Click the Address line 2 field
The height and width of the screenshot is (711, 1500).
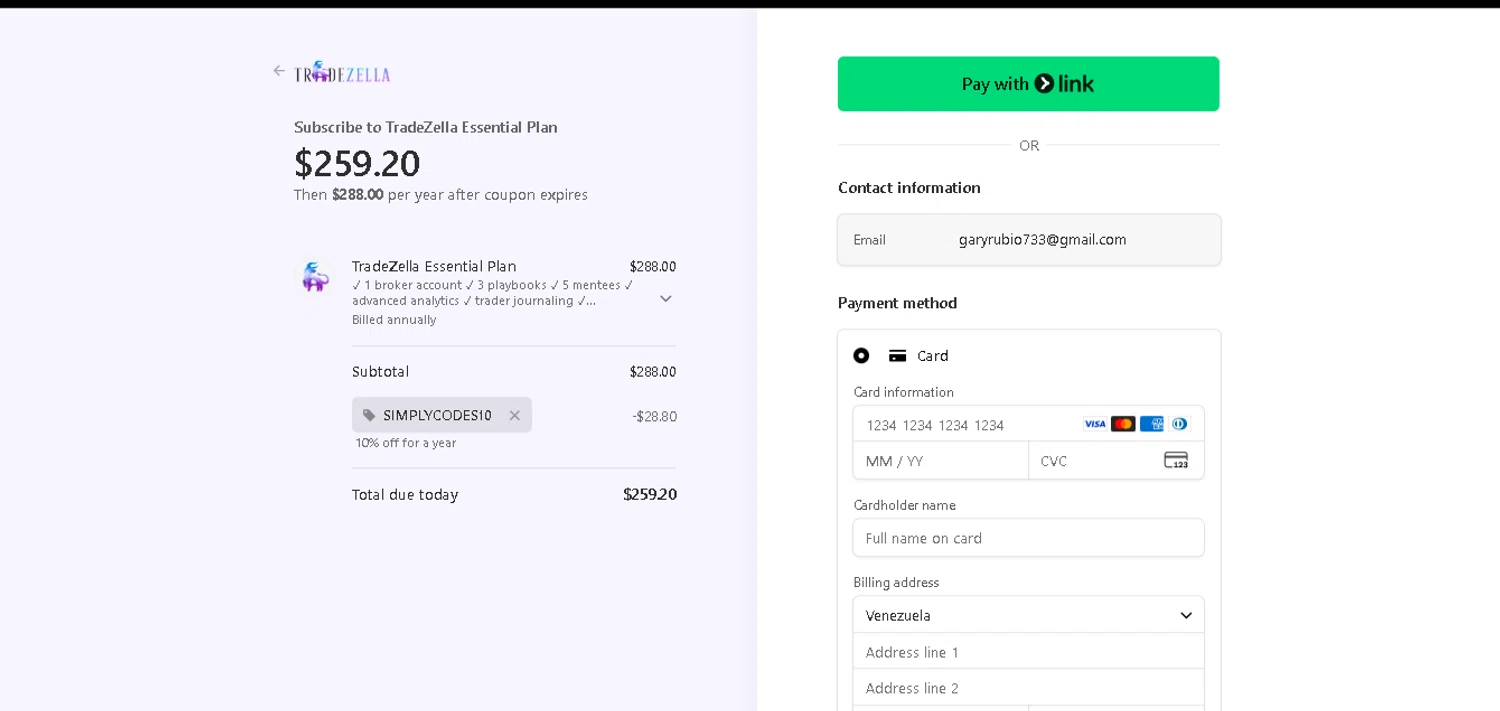click(1028, 688)
